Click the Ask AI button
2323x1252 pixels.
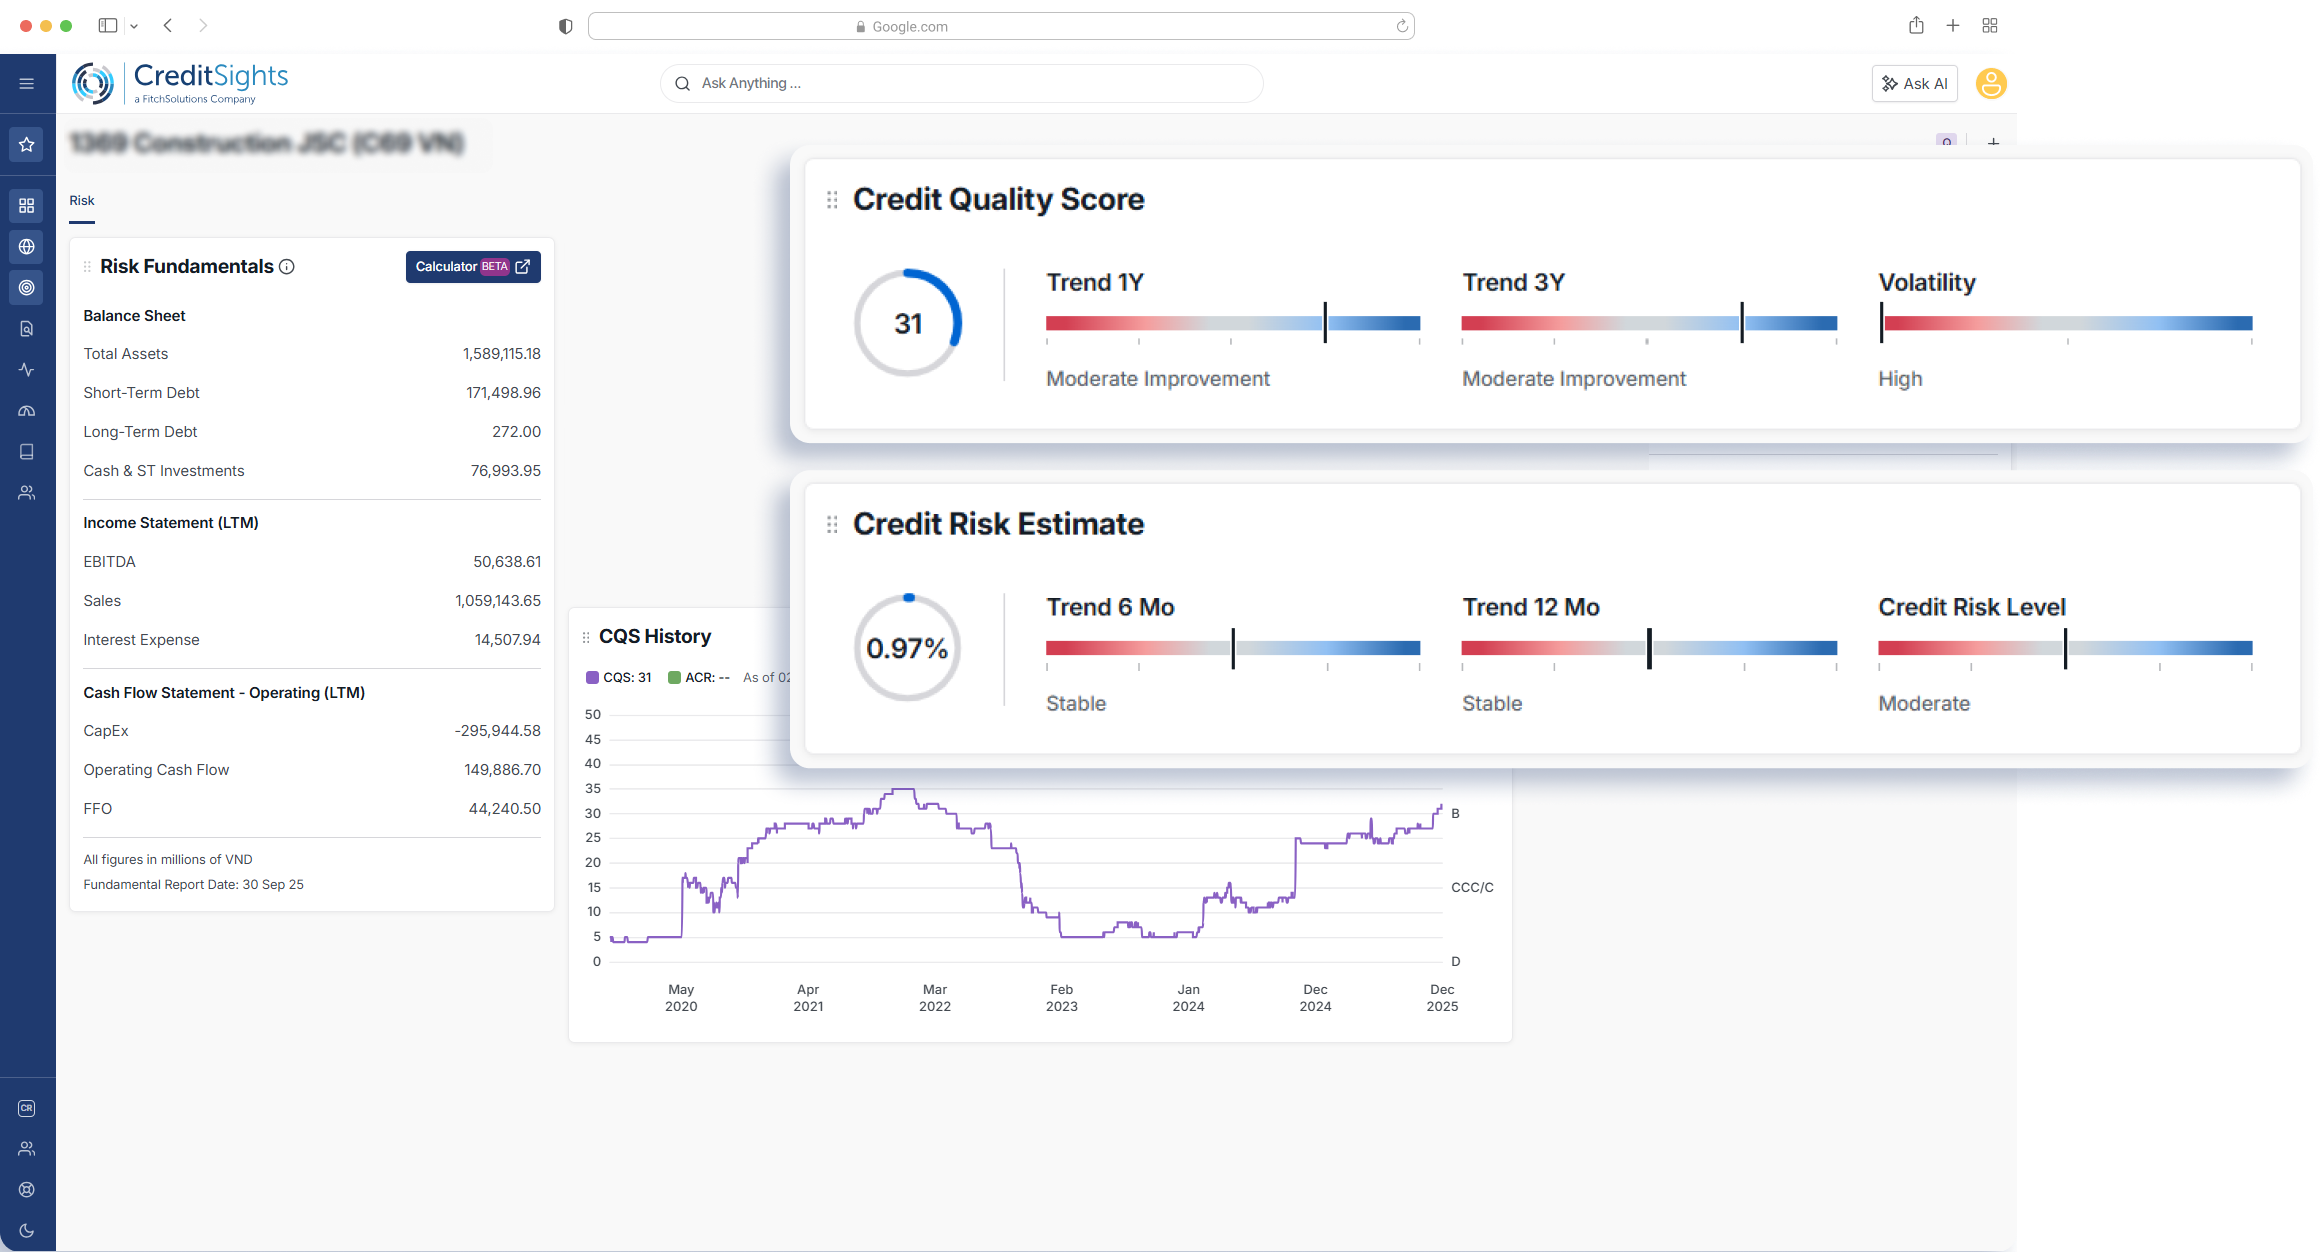click(1914, 84)
